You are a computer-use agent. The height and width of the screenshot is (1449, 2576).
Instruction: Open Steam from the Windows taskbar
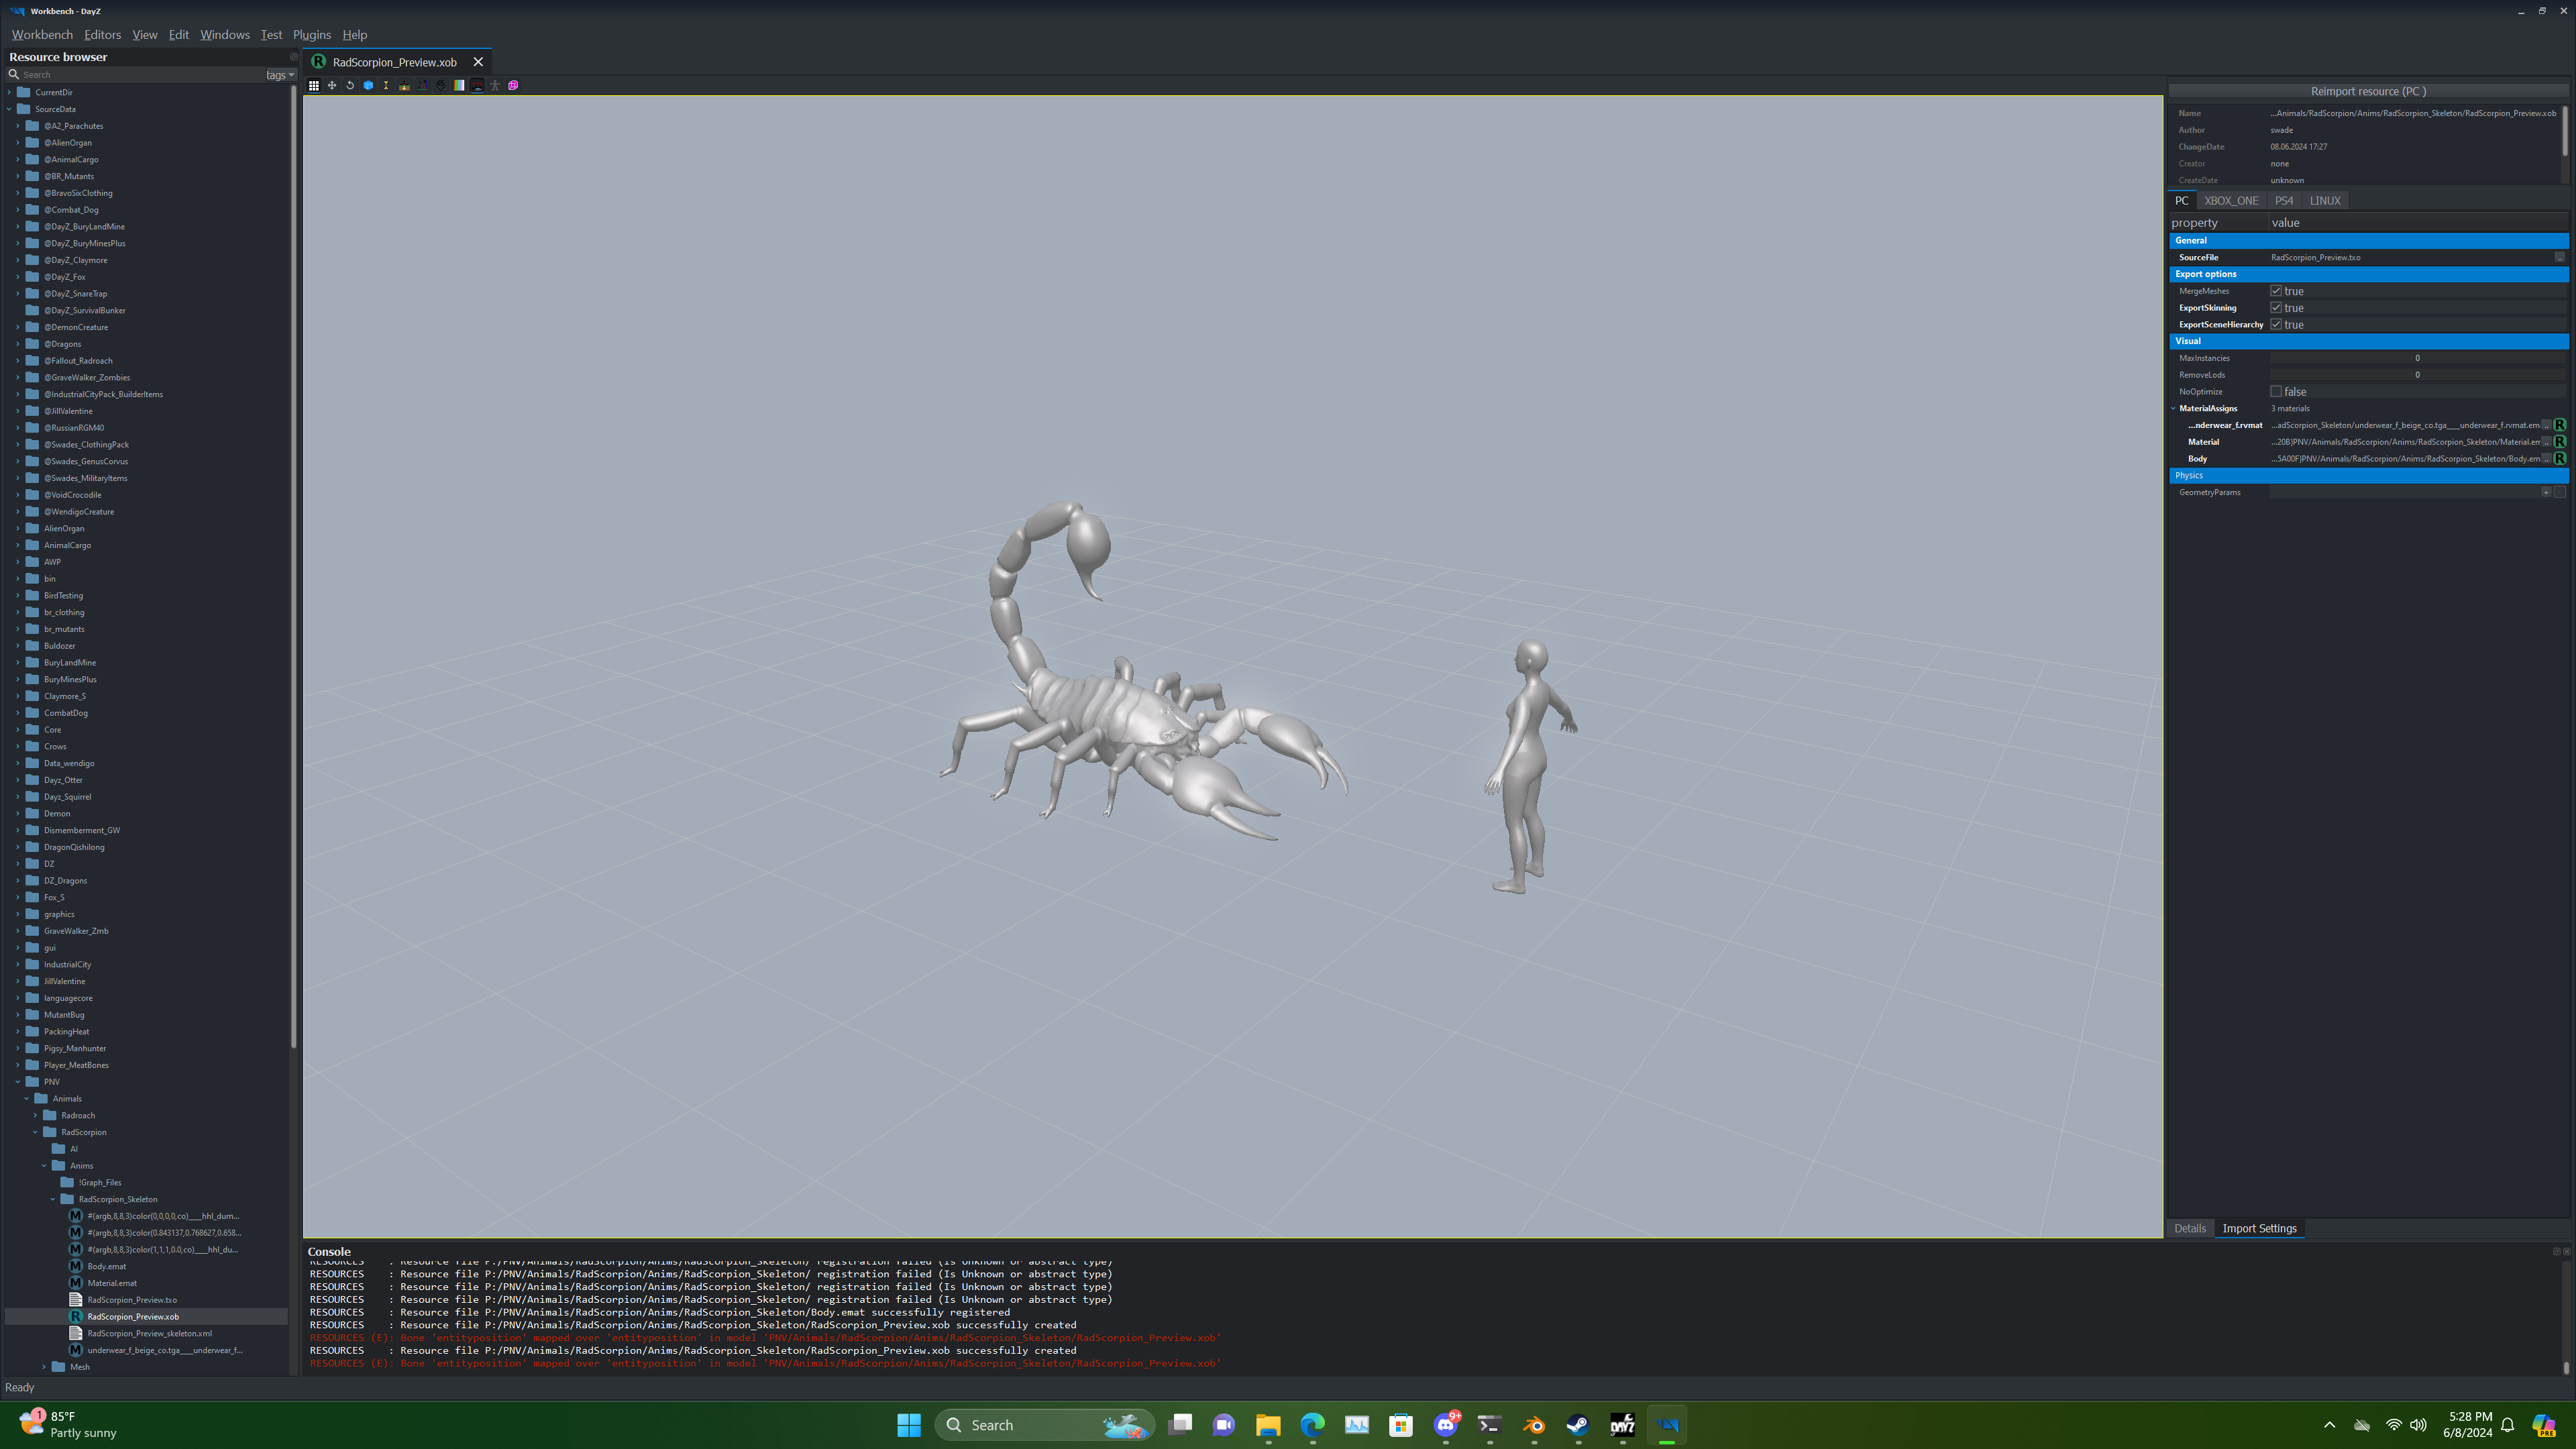[1578, 1425]
